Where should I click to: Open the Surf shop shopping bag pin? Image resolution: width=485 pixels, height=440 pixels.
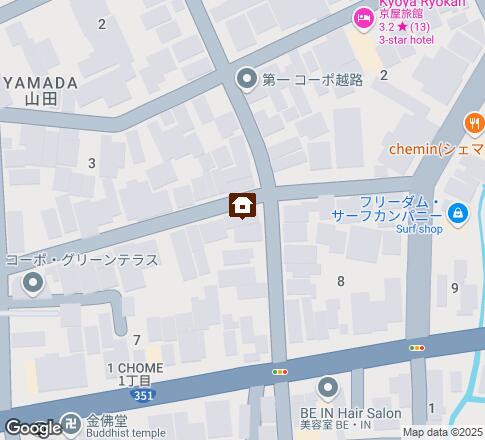click(458, 214)
